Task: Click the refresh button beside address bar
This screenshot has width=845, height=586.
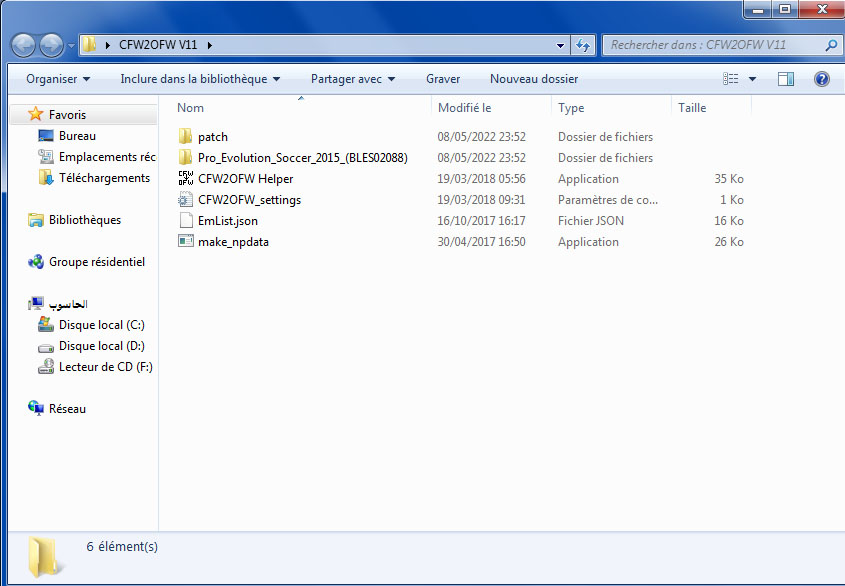Action: 584,45
